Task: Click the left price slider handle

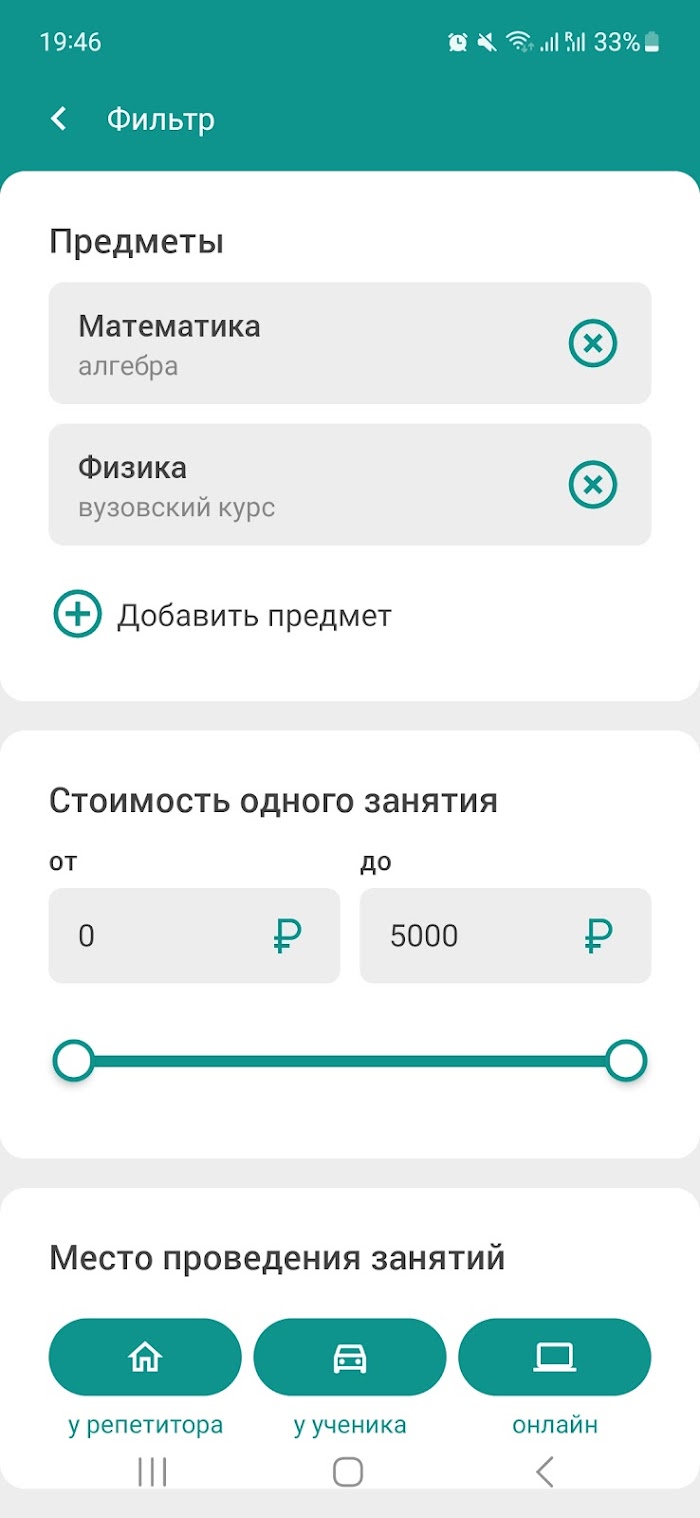Action: click(73, 1061)
